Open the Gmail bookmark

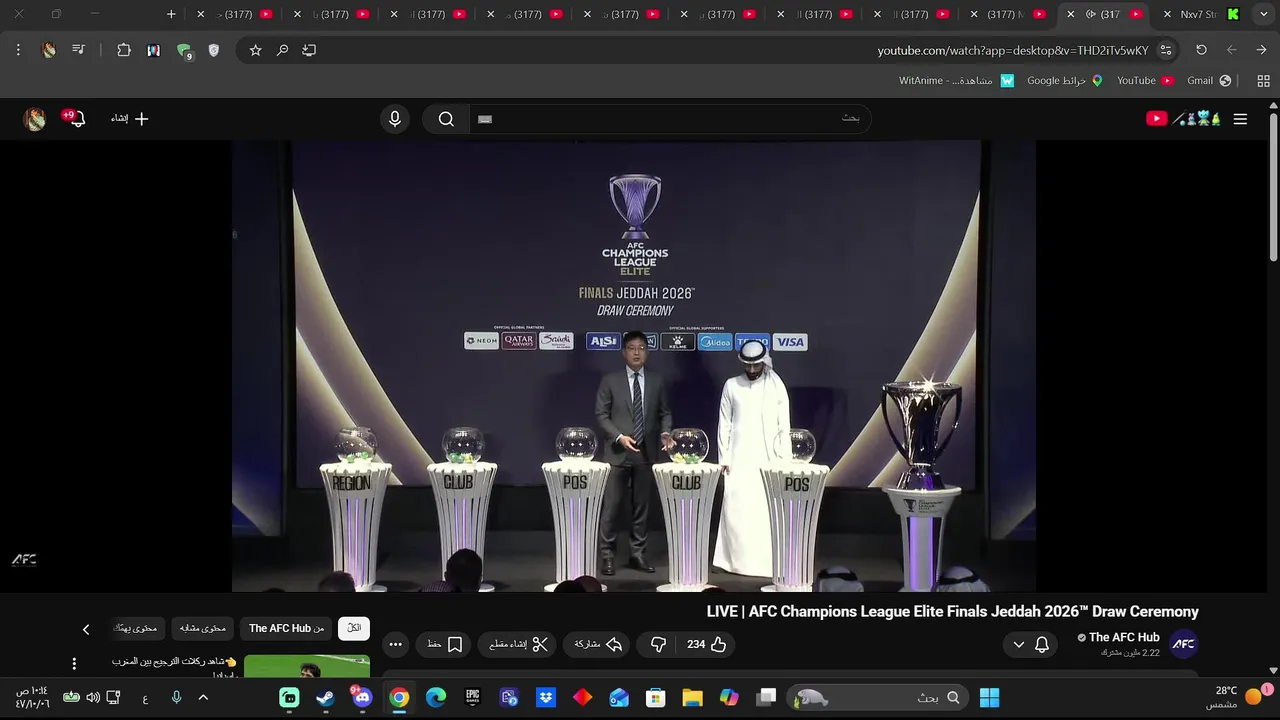tap(1209, 81)
